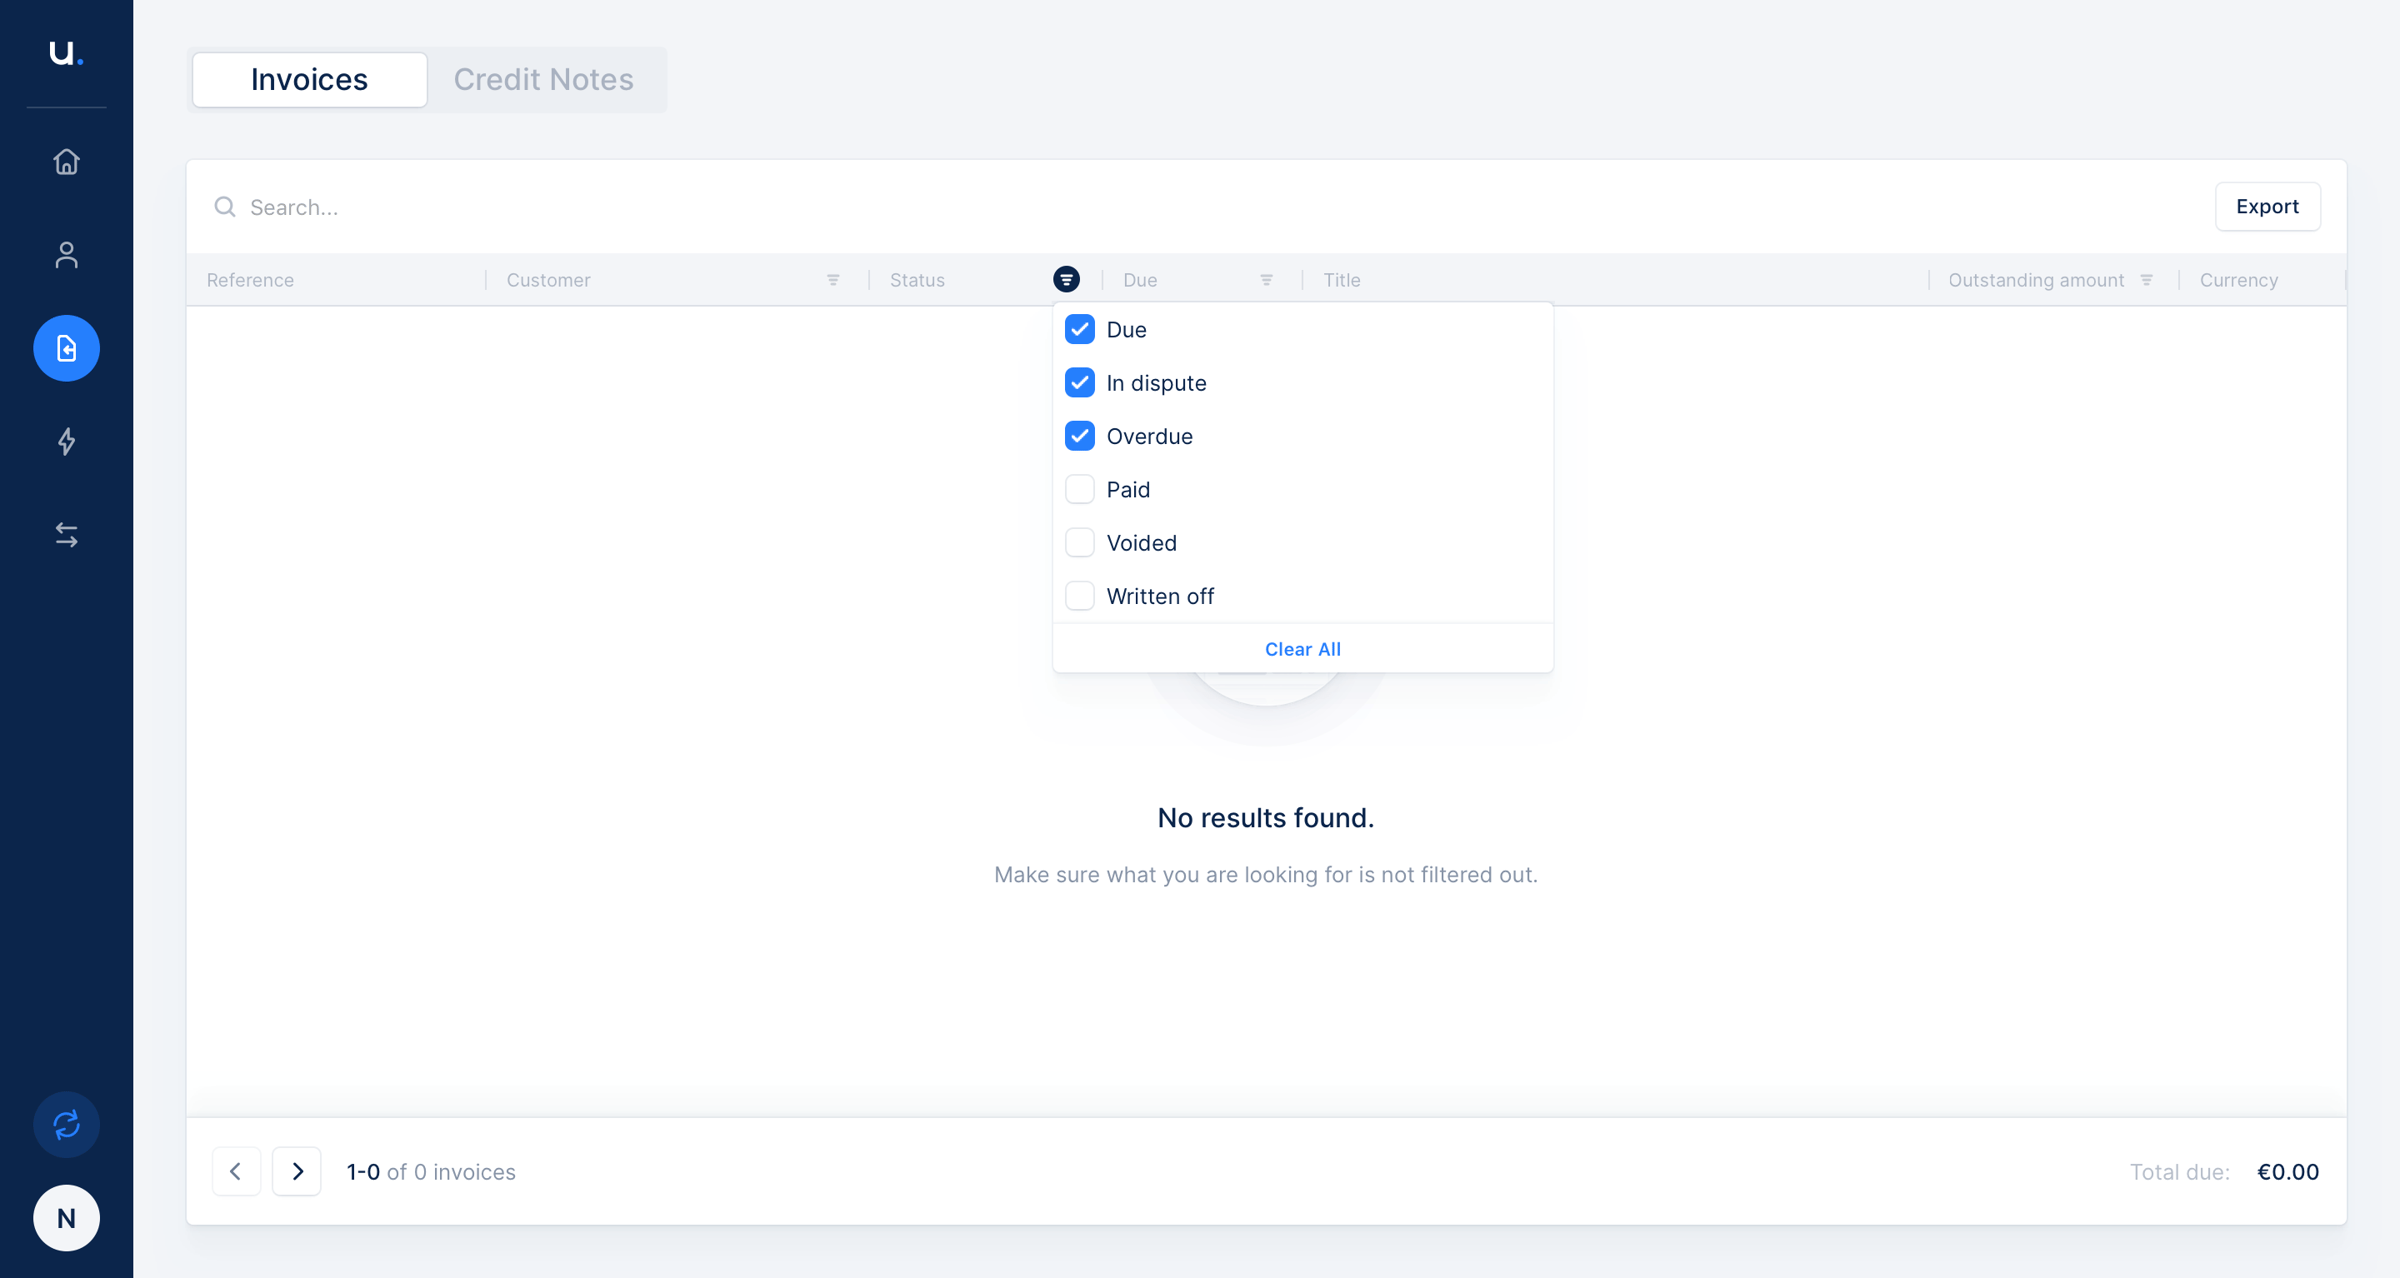The width and height of the screenshot is (2400, 1278).
Task: Open the Home sidebar icon
Action: coord(66,161)
